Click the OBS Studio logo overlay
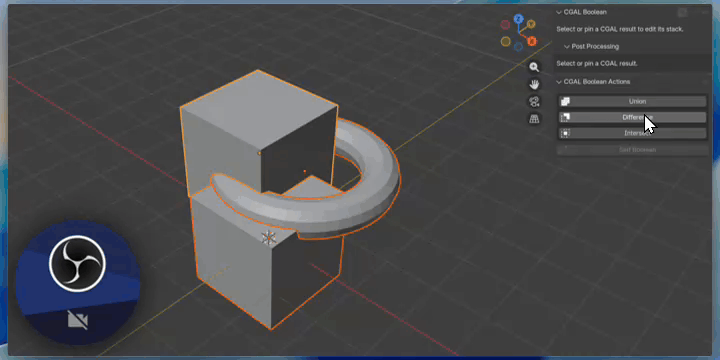 pyautogui.click(x=78, y=264)
